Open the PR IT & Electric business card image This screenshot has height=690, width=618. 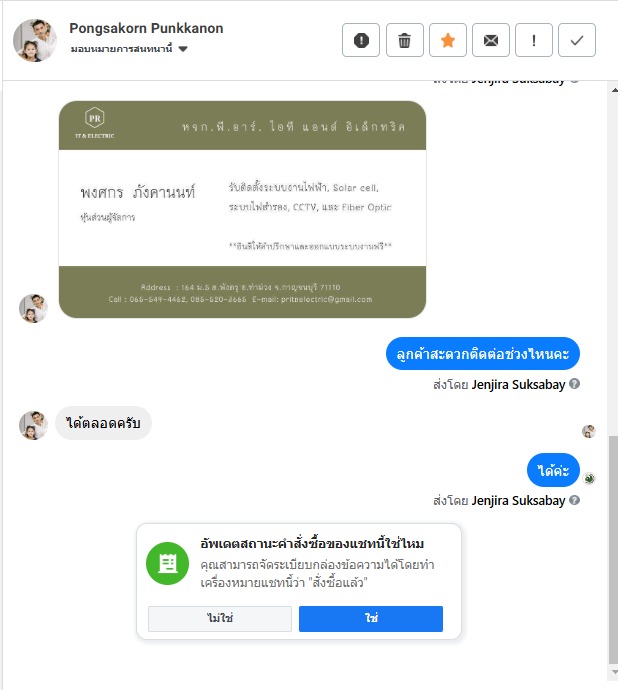tap(242, 209)
